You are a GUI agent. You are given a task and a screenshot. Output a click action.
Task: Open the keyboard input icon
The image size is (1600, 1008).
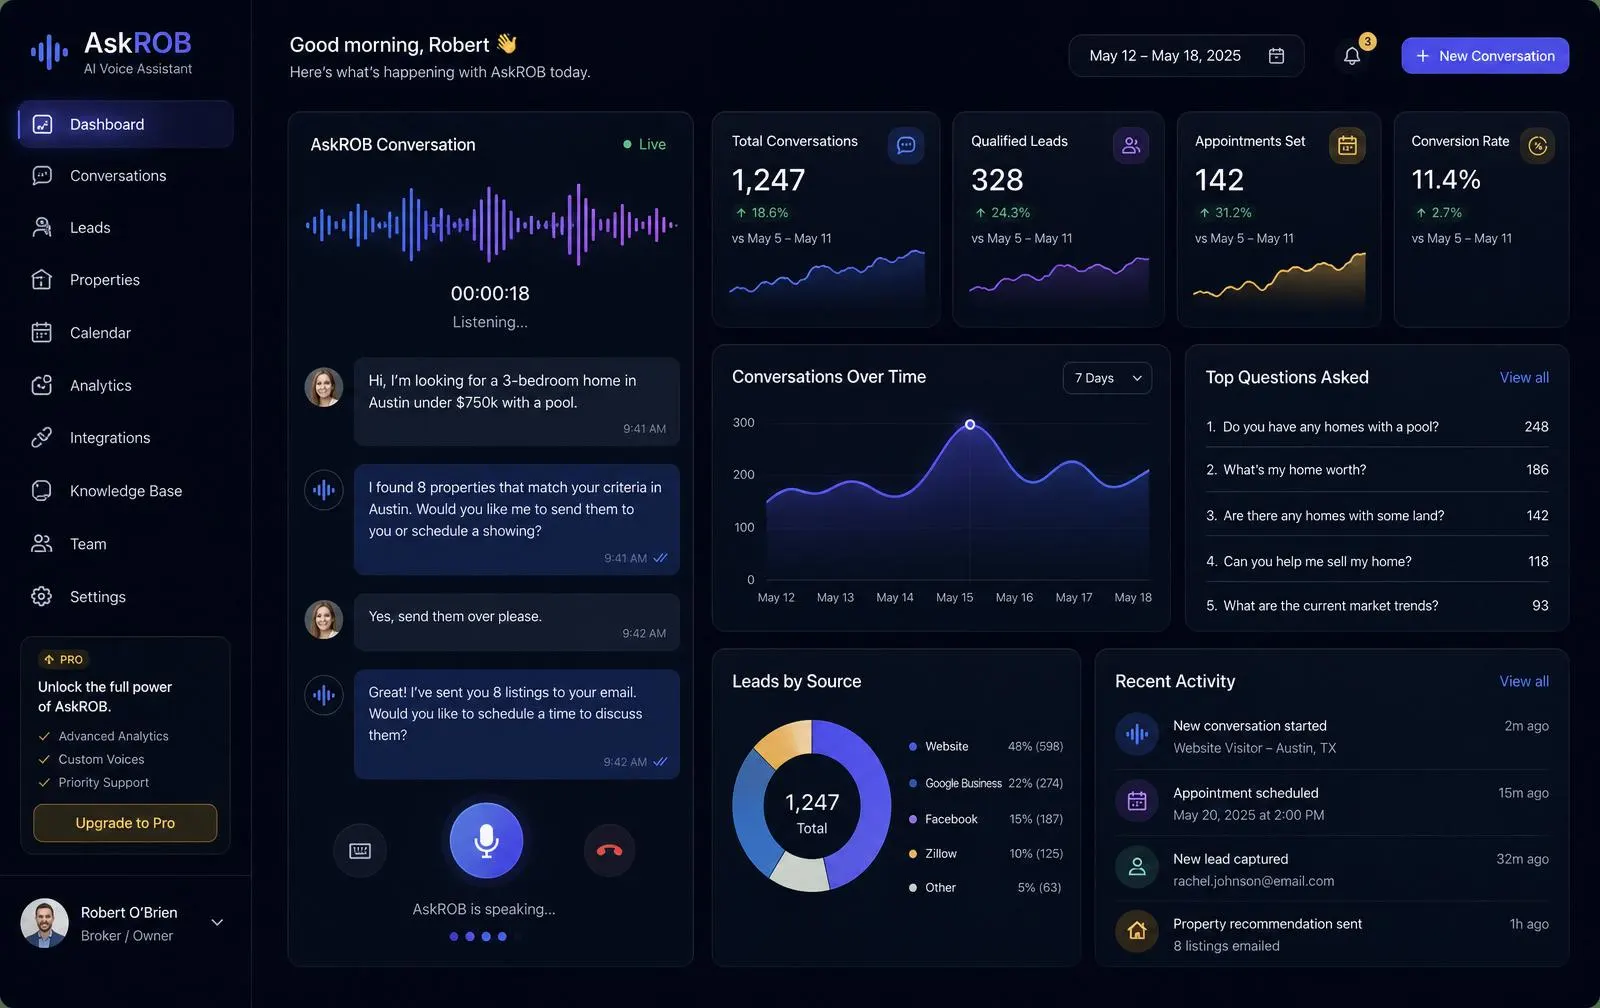point(360,850)
